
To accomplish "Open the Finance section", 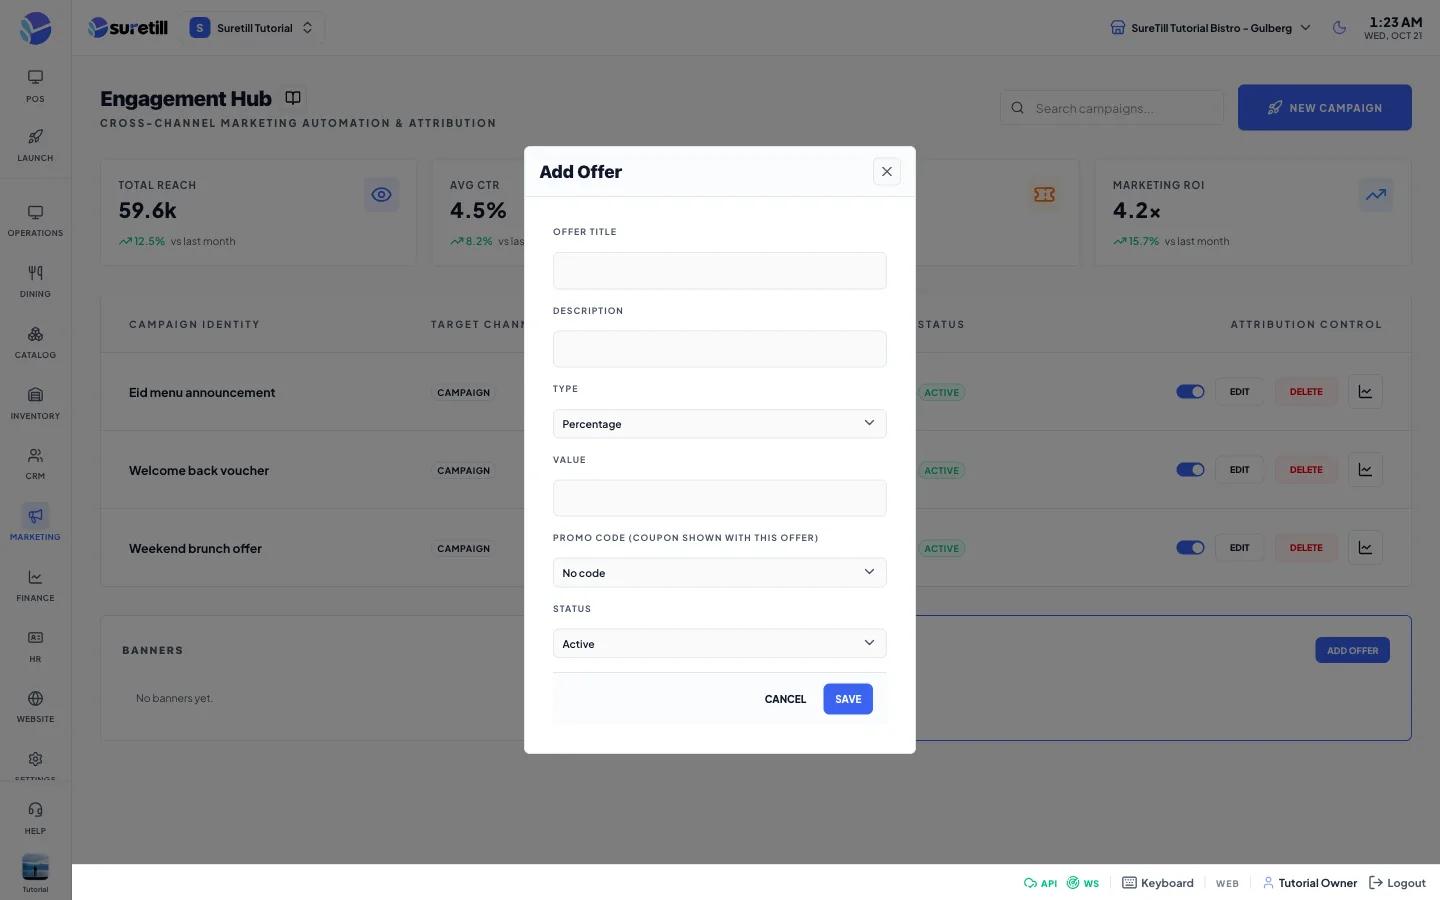I will (x=35, y=586).
